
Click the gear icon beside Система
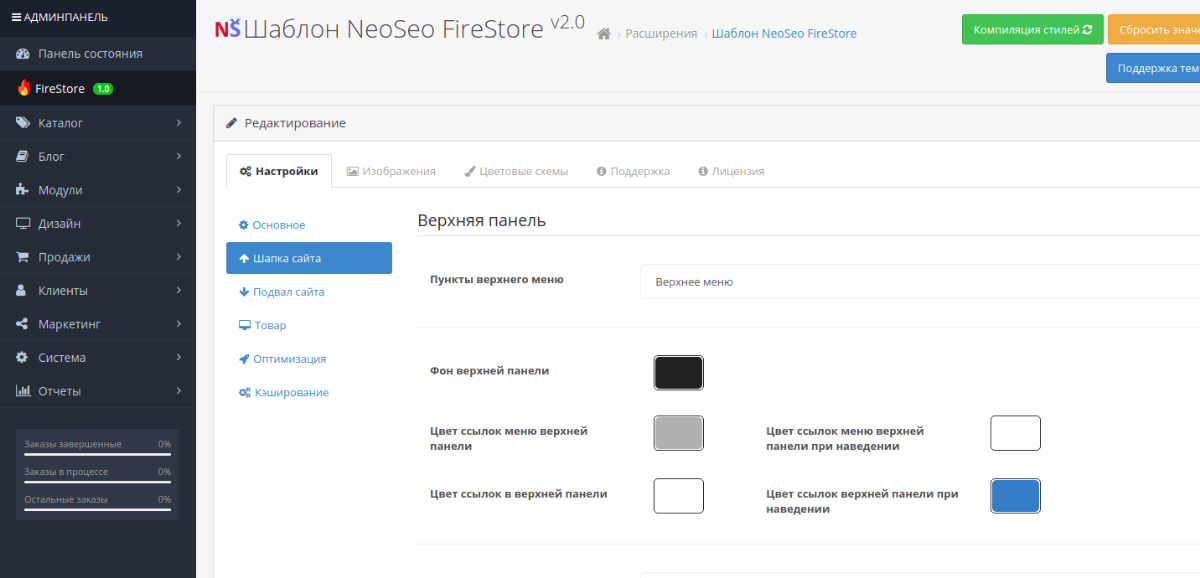click(x=22, y=358)
